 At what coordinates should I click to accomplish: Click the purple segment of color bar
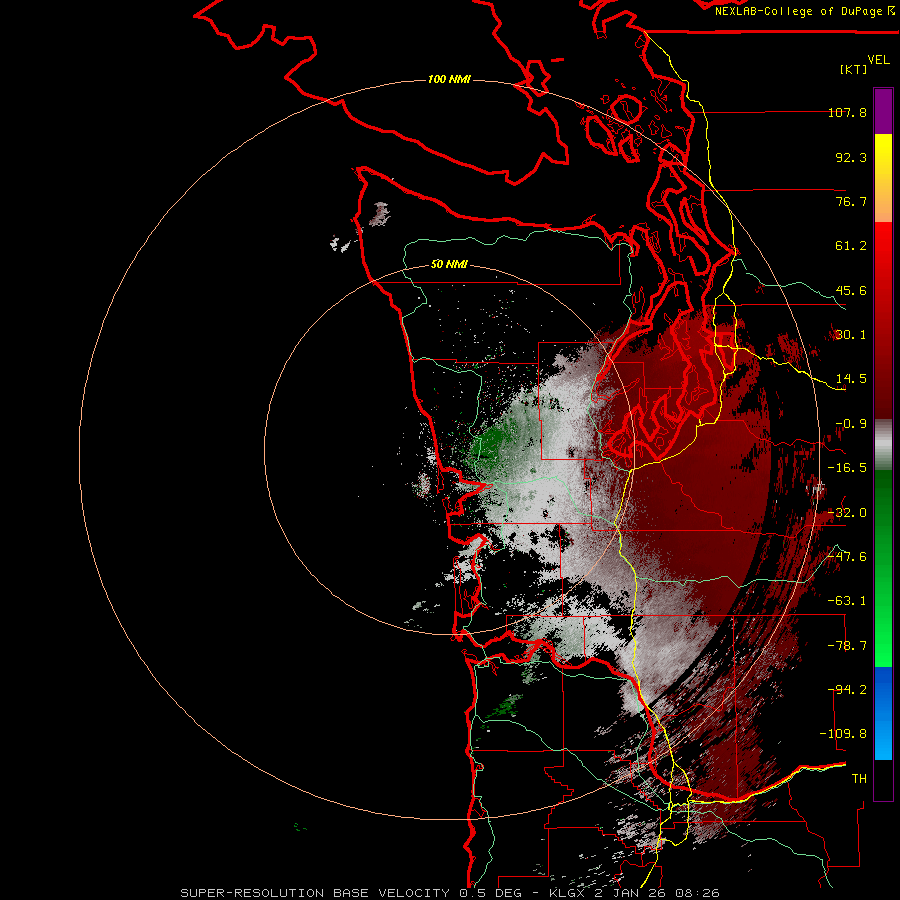[883, 111]
